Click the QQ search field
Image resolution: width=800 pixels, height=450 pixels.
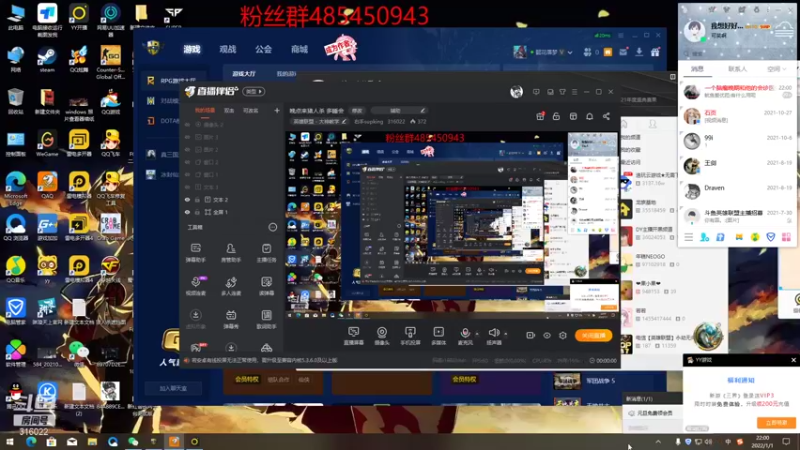click(x=737, y=53)
